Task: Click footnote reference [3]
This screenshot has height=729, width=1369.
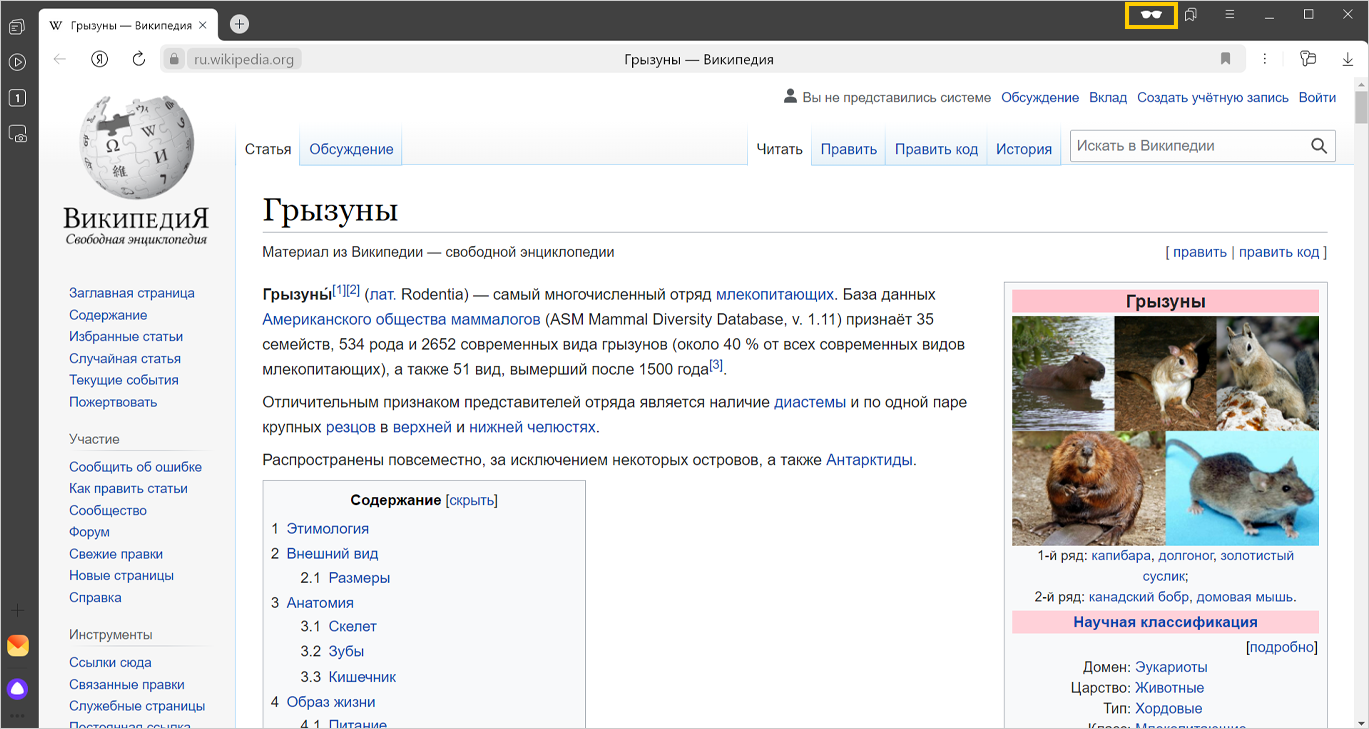Action: (716, 365)
